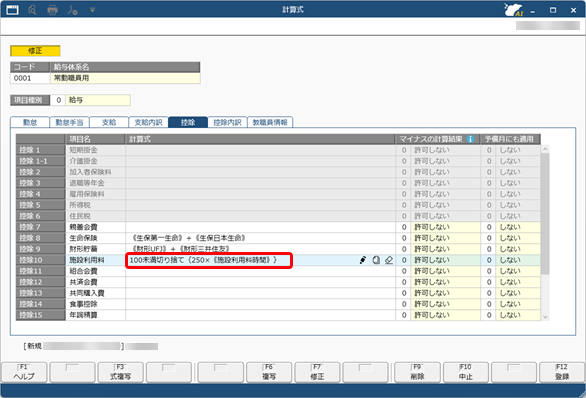The width and height of the screenshot is (586, 398).
Task: Click the pencil edit icon in 控除10 row
Action: point(363,260)
